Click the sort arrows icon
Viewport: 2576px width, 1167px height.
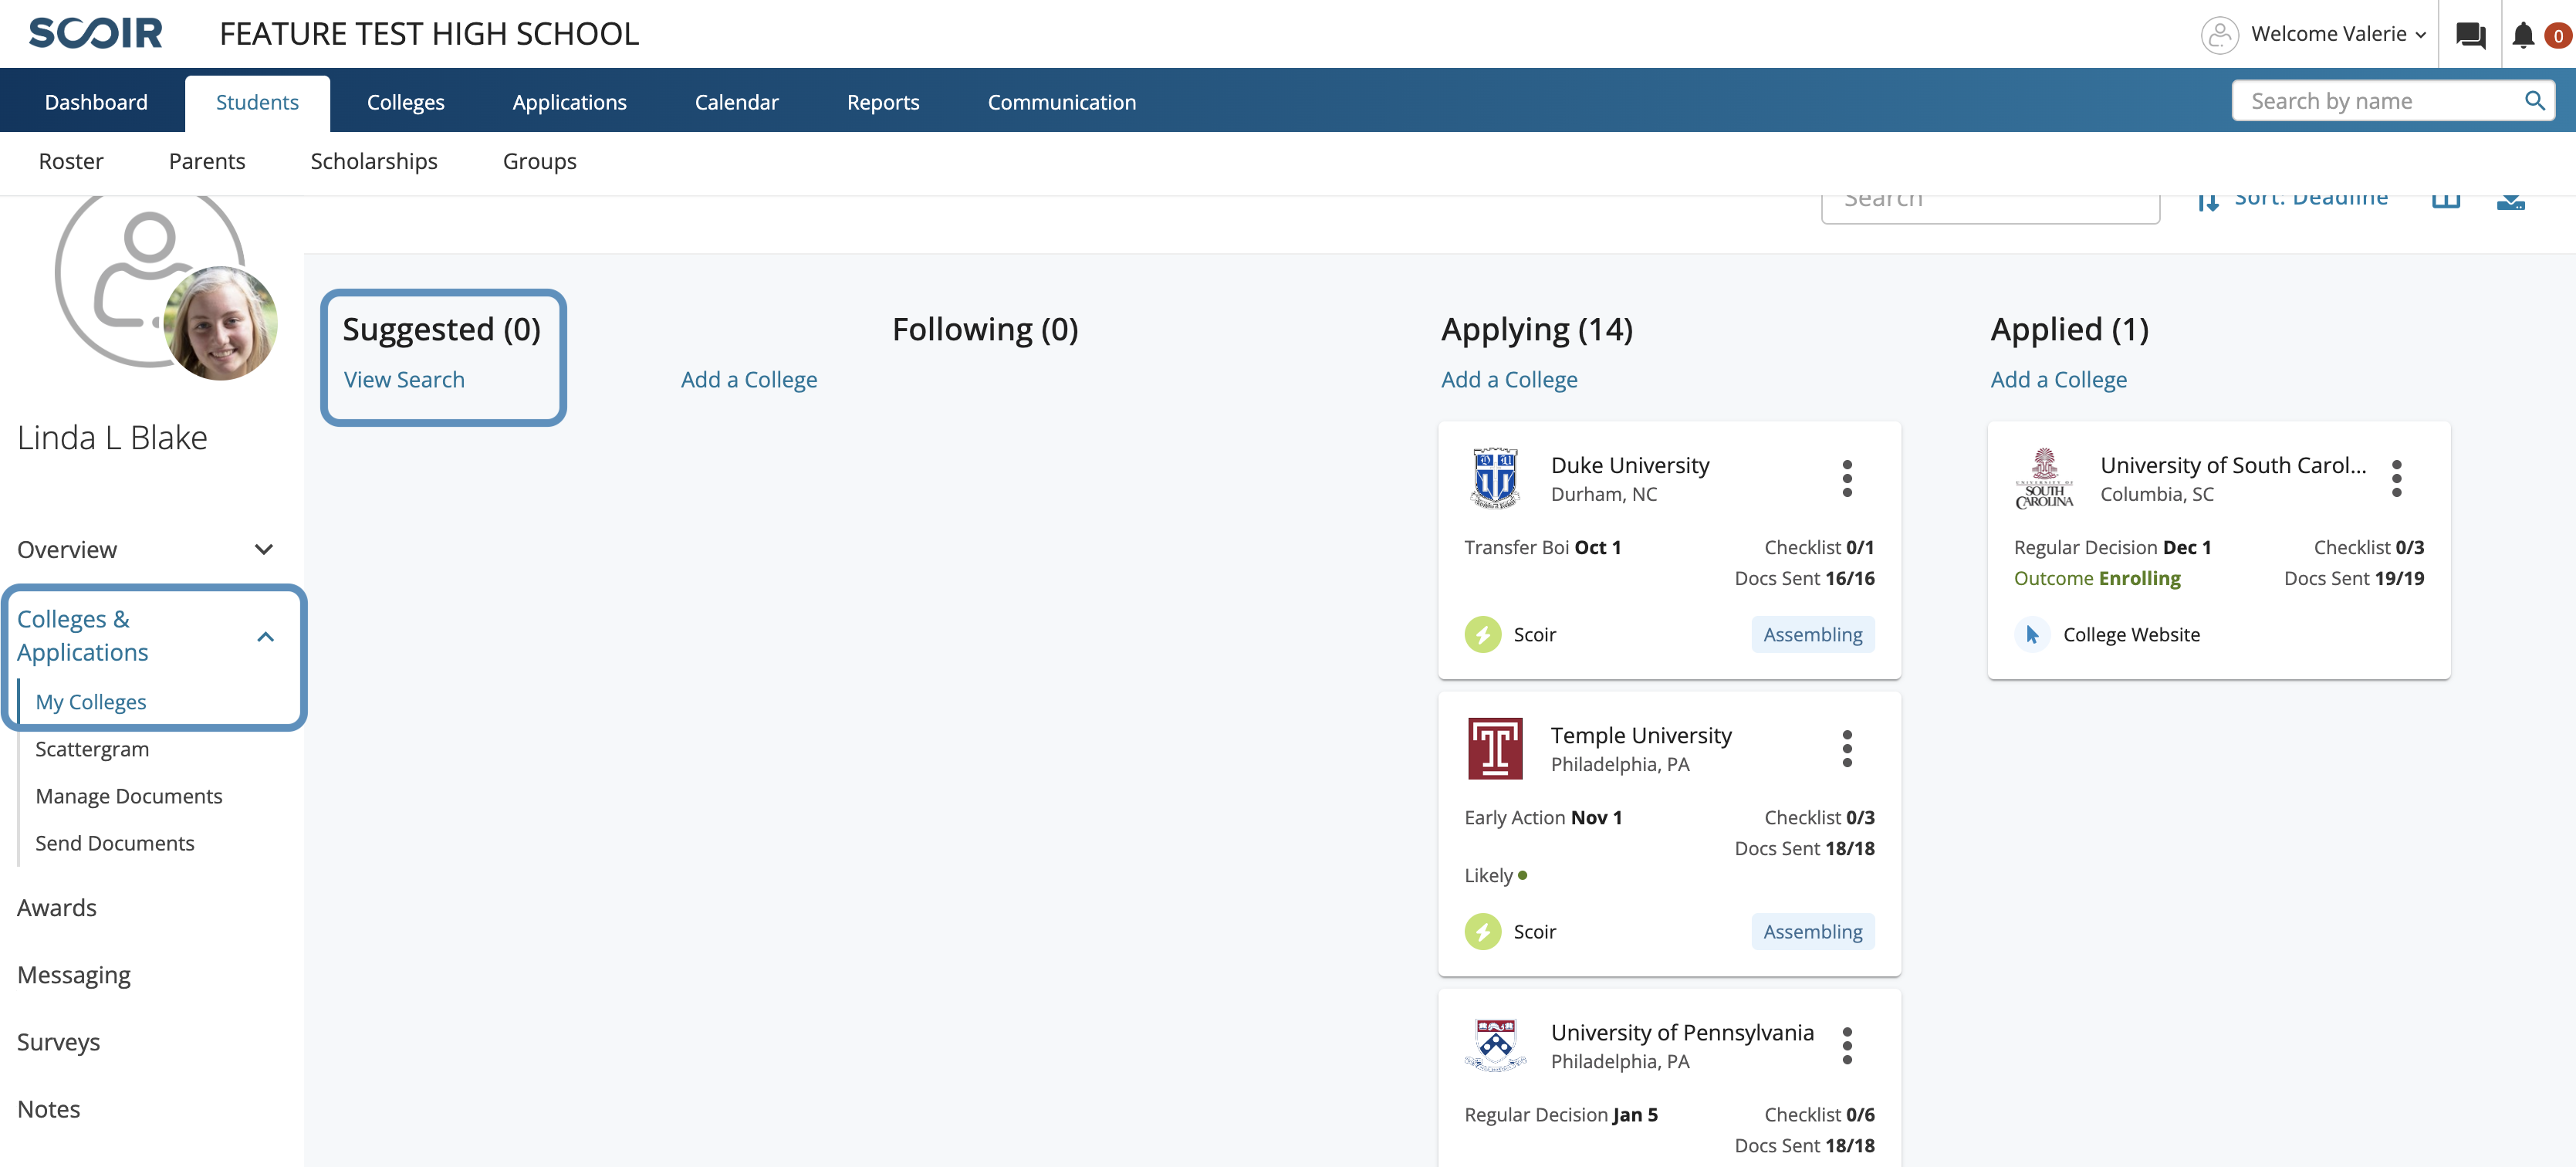2208,202
